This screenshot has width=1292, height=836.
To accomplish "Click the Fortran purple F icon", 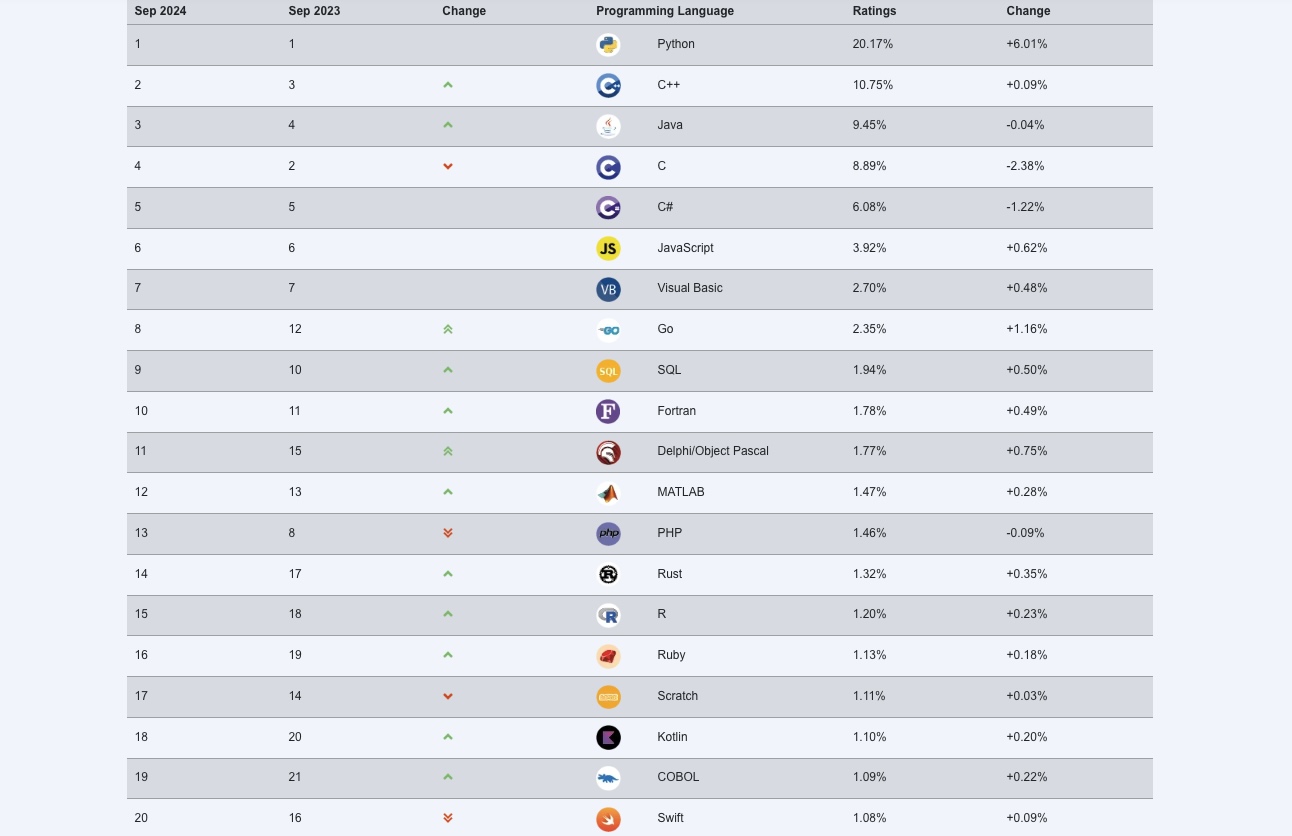I will pyautogui.click(x=608, y=411).
